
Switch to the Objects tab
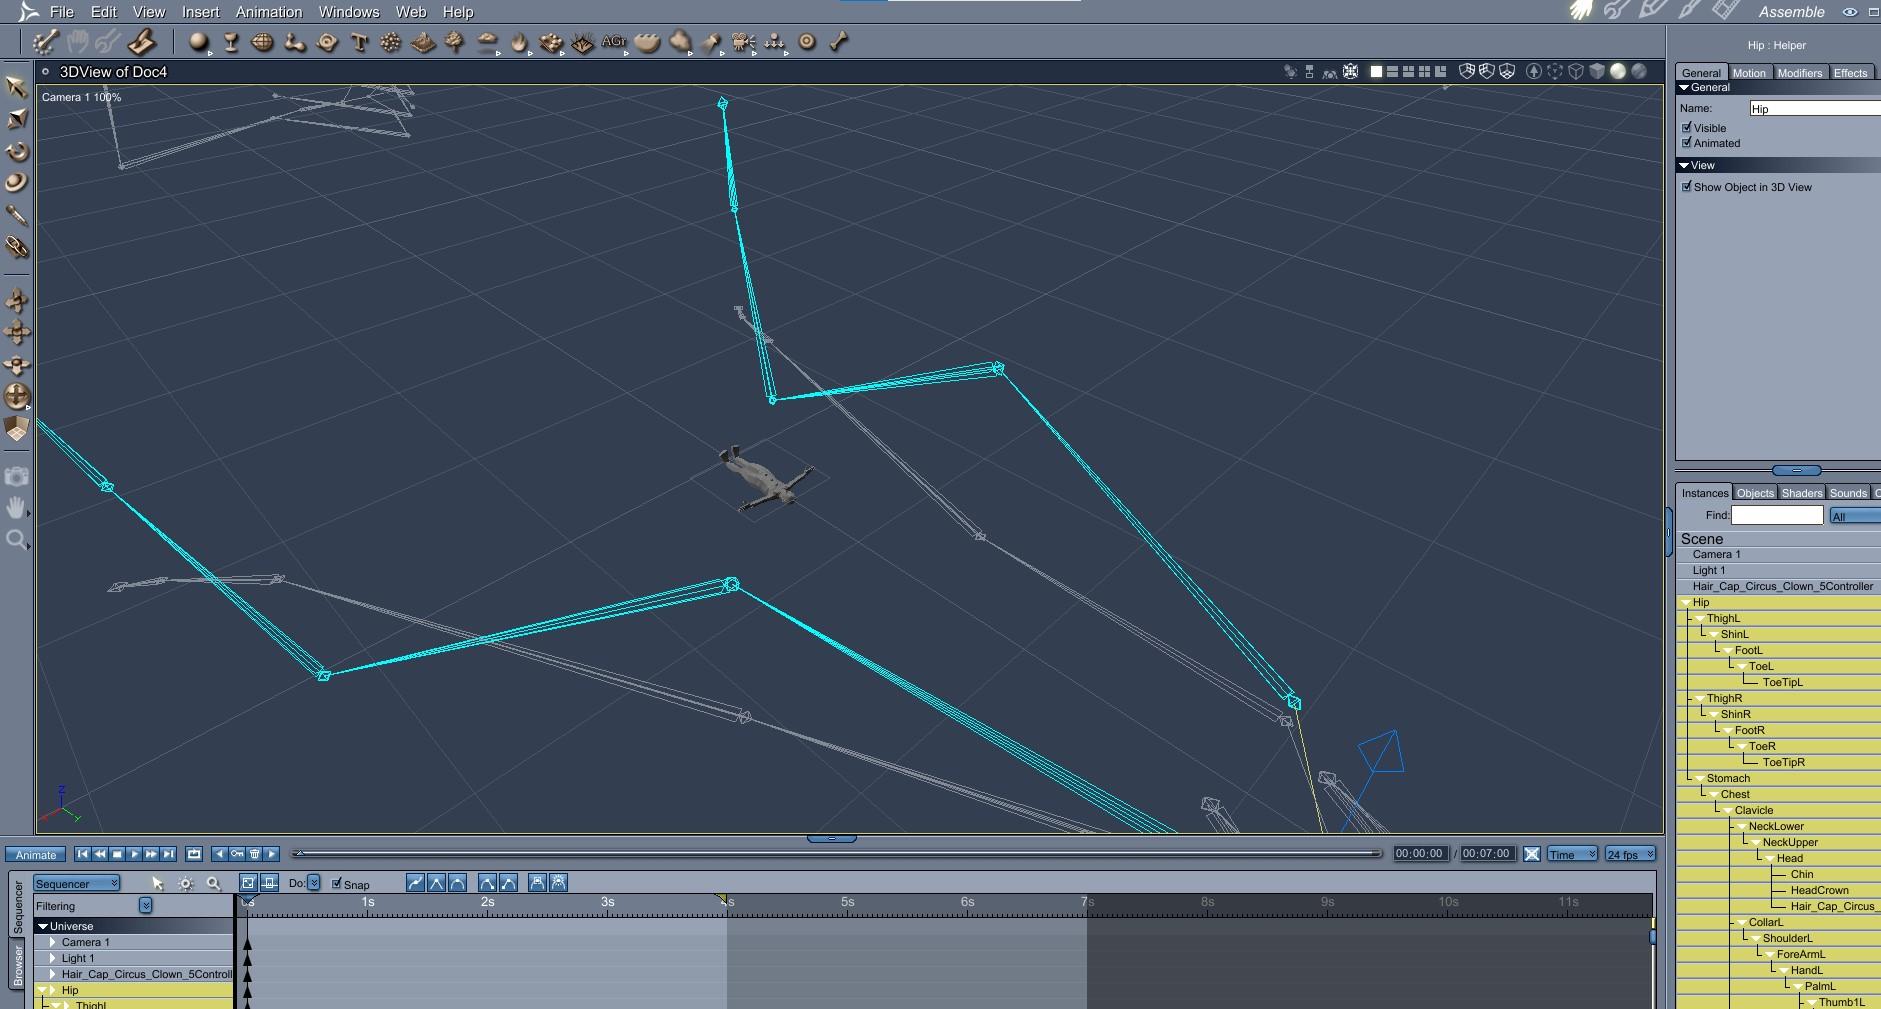click(x=1755, y=493)
